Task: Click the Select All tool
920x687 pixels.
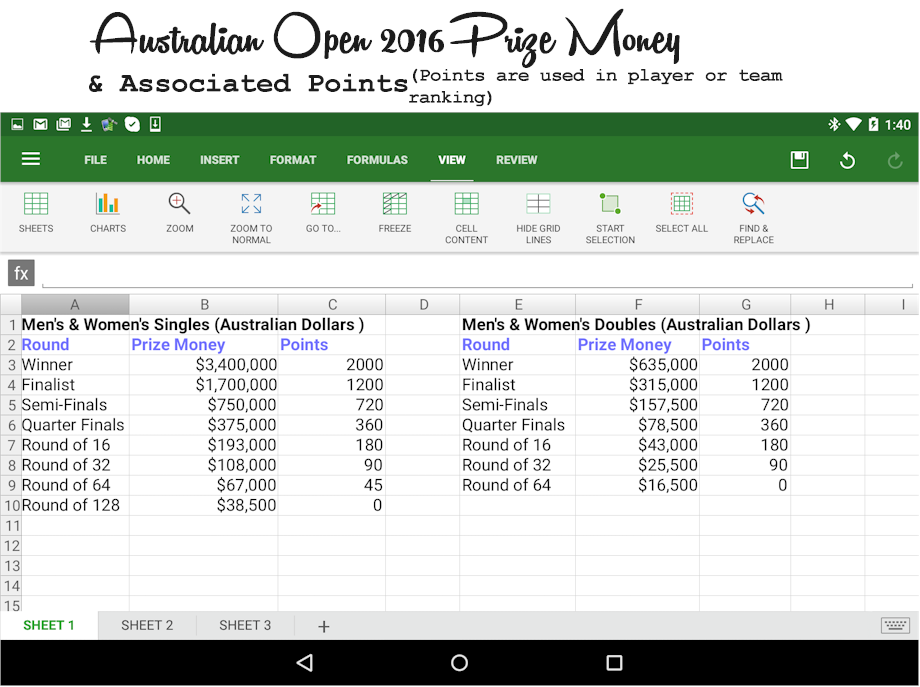Action: 682,212
